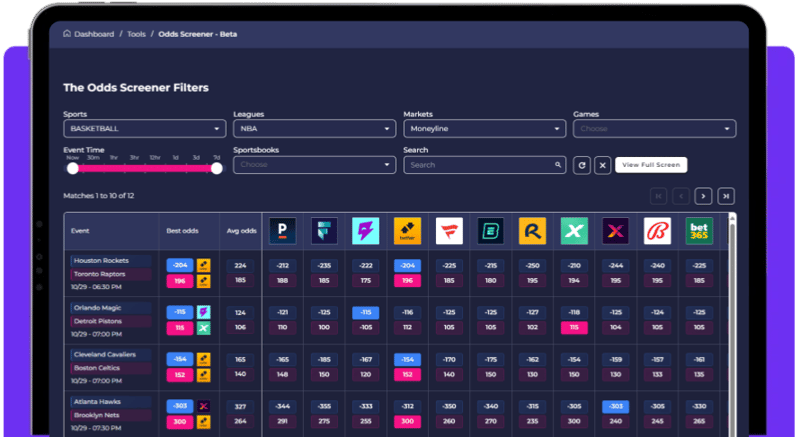Click the first sportsbook logo with letter P
Image resolution: width=800 pixels, height=437 pixels.
[283, 231]
